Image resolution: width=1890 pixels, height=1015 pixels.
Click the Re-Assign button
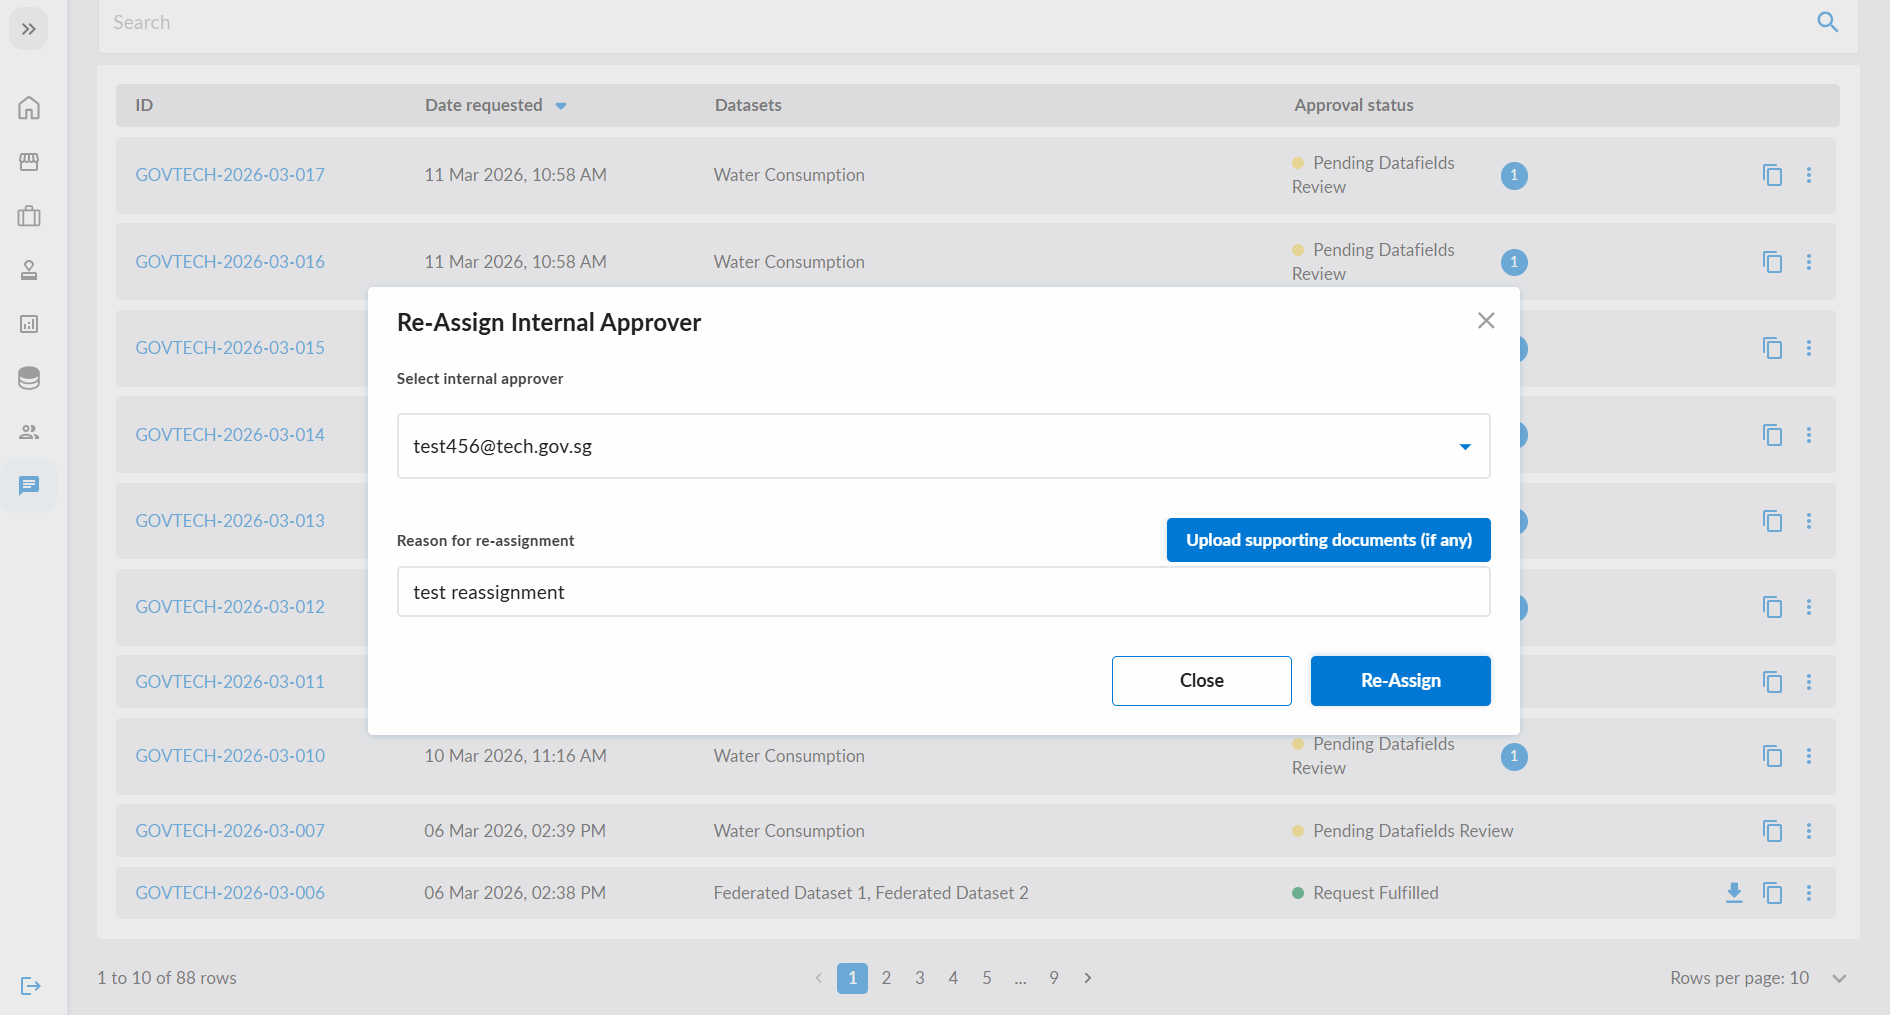(1400, 681)
